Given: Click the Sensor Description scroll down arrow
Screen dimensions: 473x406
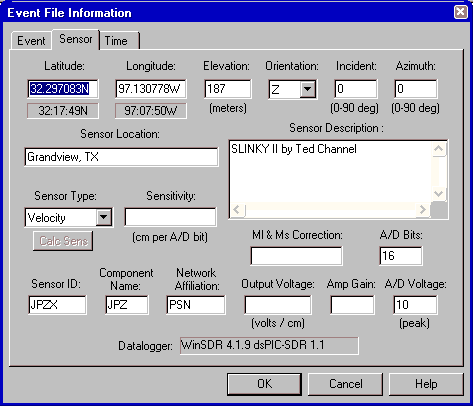Looking at the screenshot, I should coord(439,194).
